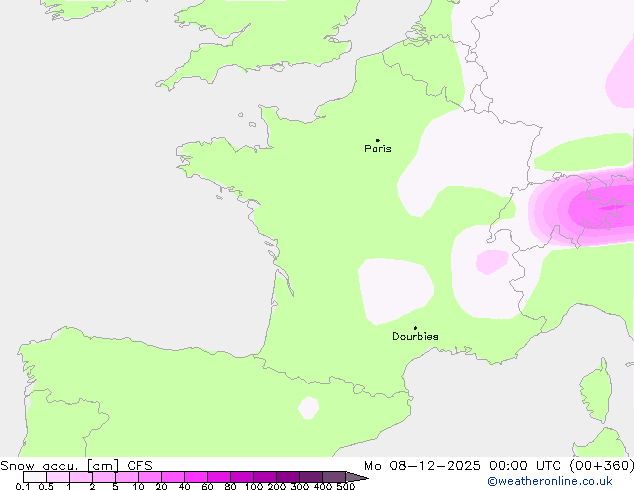Select the 100–200 cm legend swatch
634x490 pixels.
(x=265, y=477)
